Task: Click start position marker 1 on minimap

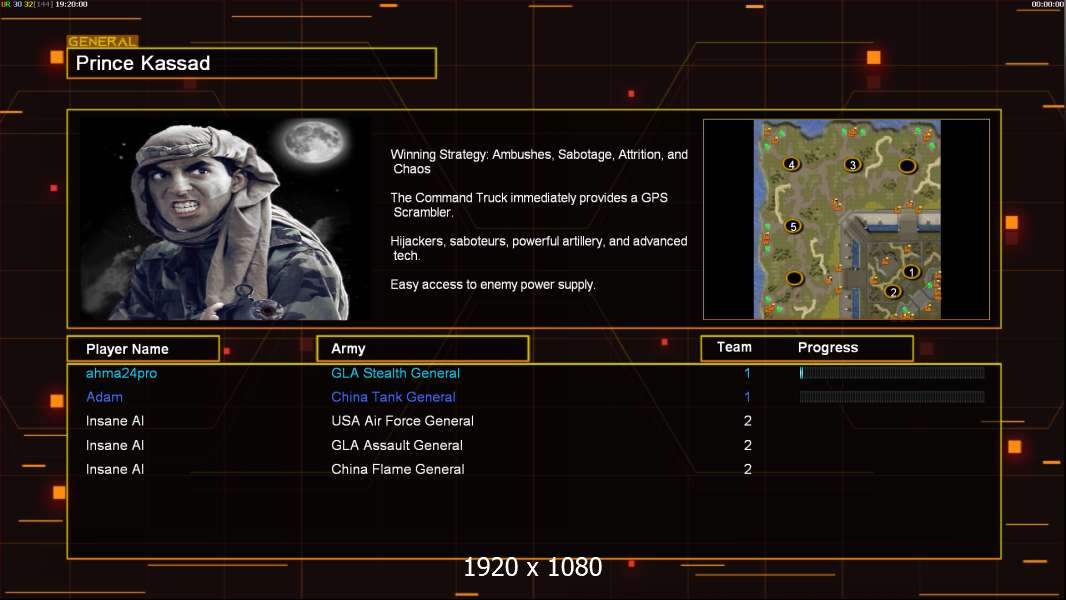Action: [911, 272]
